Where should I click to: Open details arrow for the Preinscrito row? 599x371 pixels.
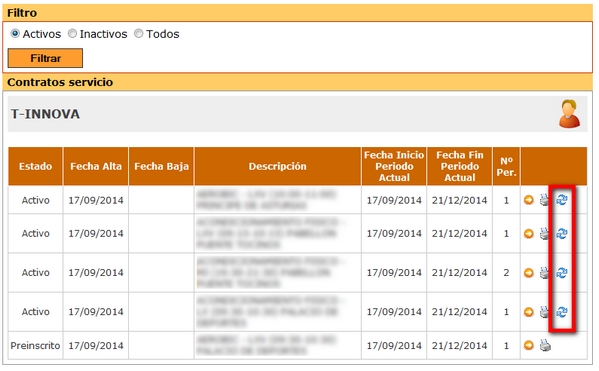point(528,345)
